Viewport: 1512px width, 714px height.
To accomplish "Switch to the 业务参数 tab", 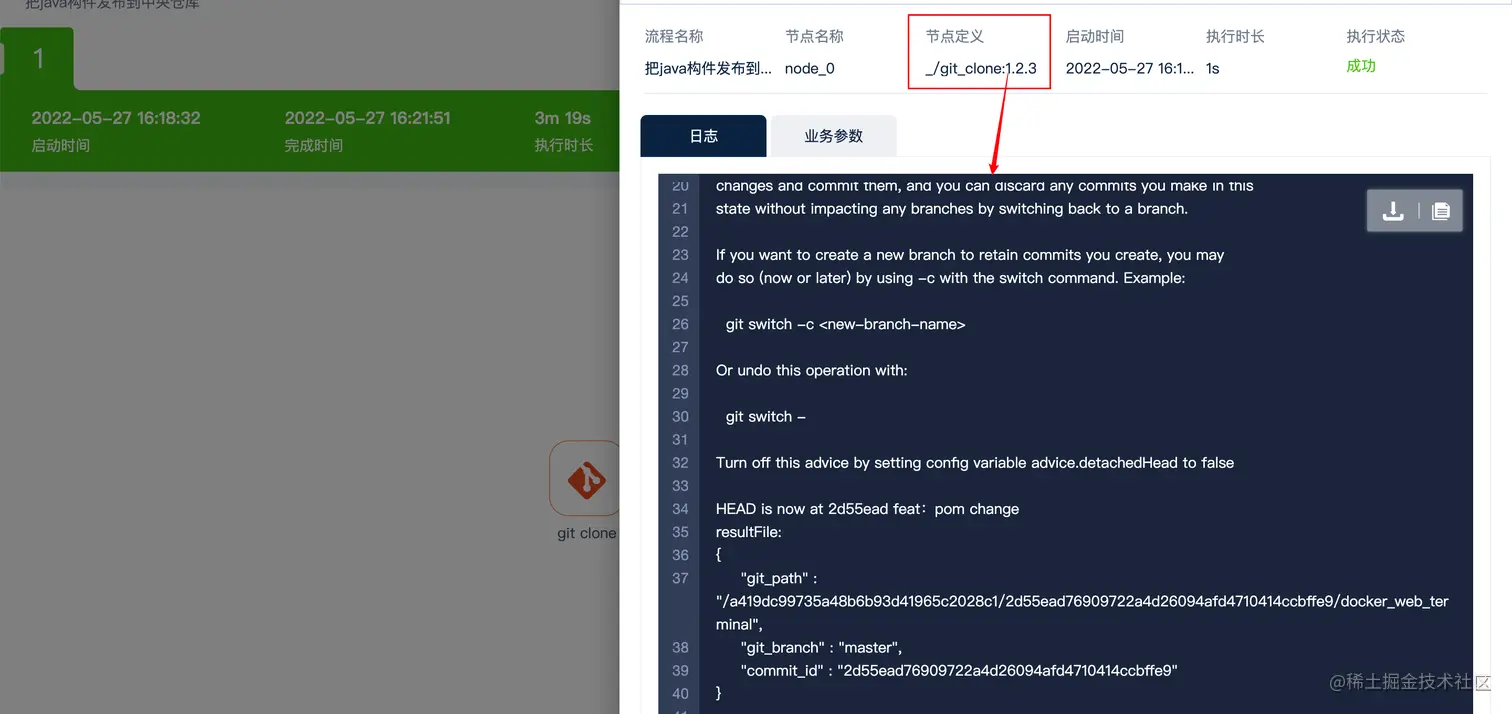I will [833, 136].
